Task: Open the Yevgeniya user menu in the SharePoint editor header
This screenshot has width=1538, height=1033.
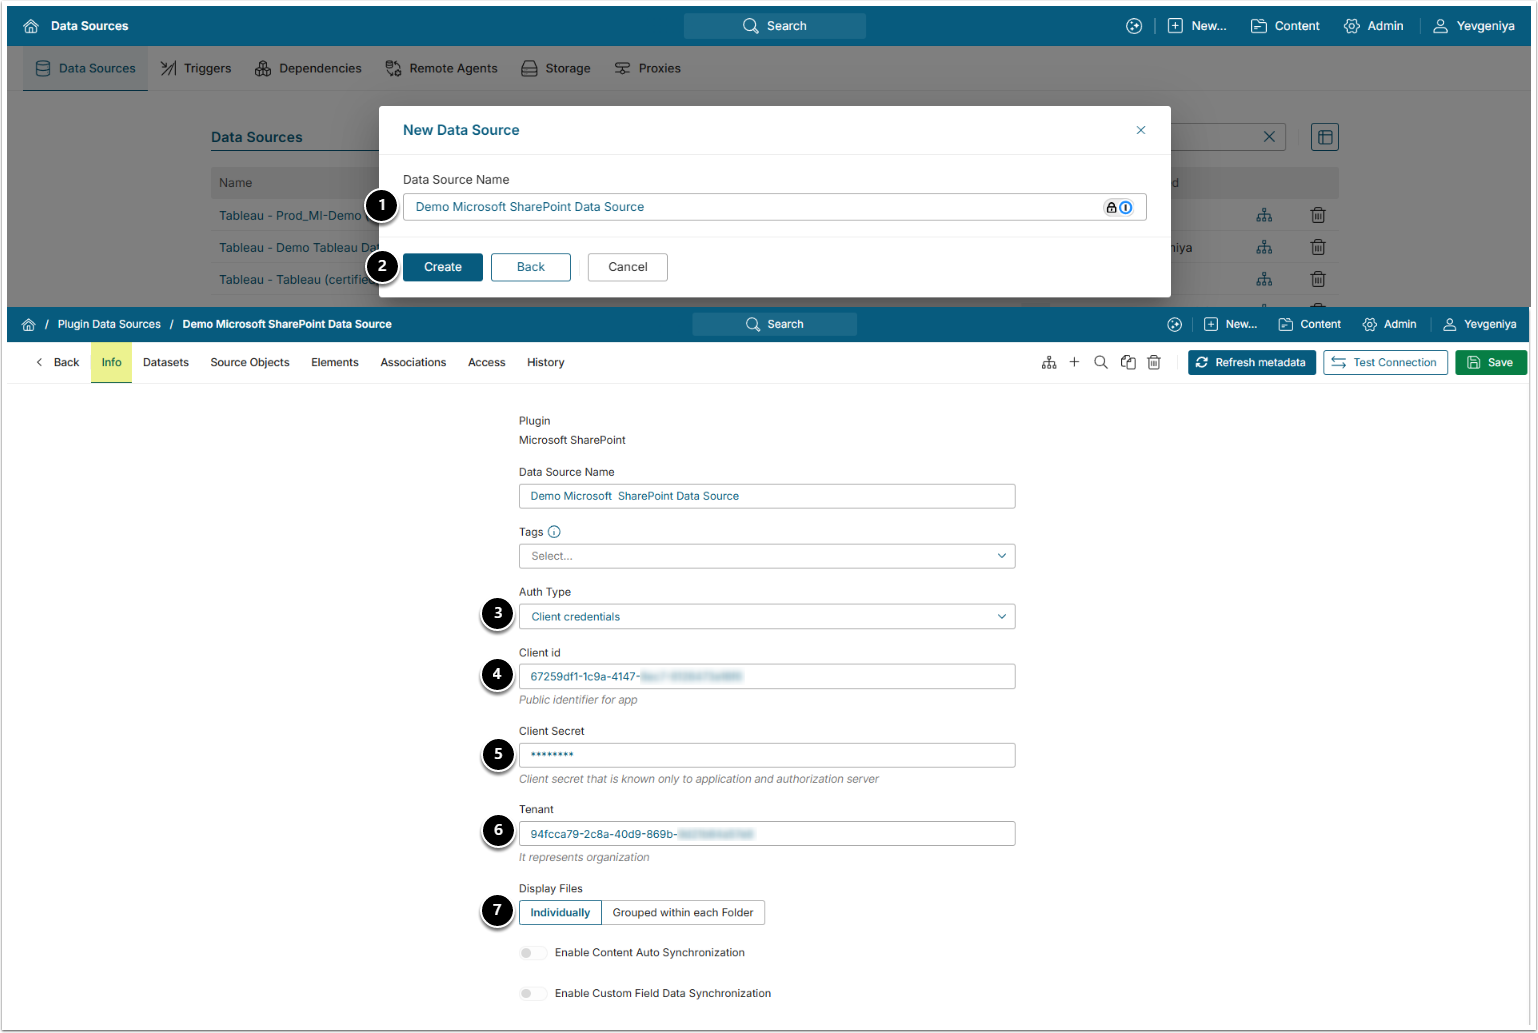Action: (1480, 324)
